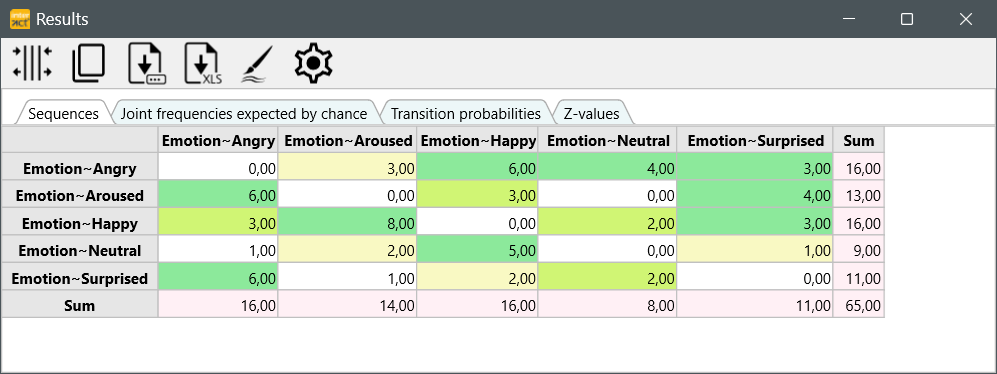Copy results with the duplicate pages icon

[88, 64]
